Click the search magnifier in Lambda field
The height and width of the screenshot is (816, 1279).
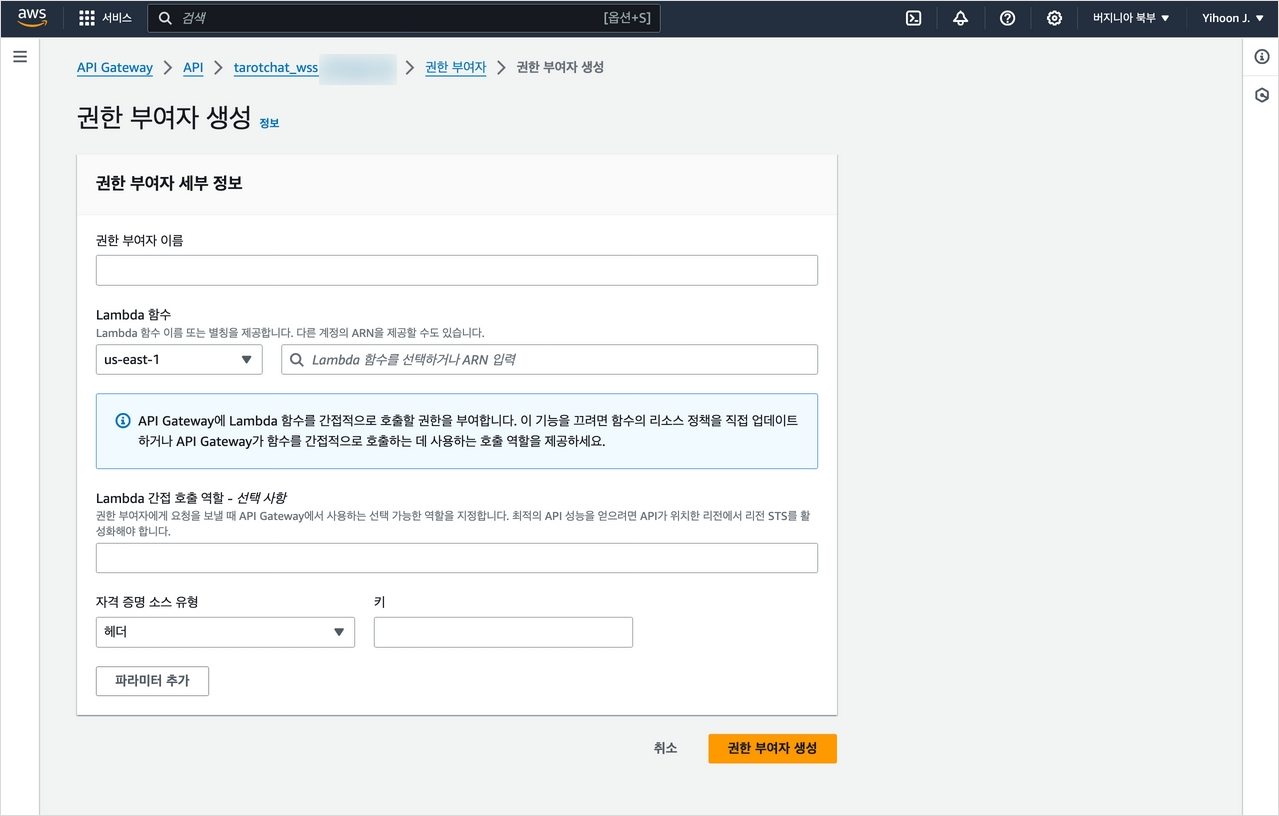[x=296, y=359]
